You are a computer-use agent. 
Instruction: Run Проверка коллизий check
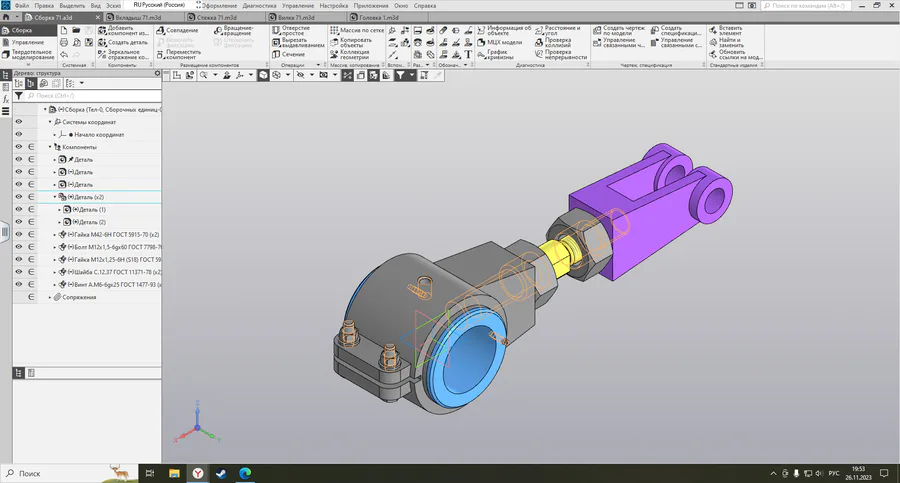(x=553, y=42)
